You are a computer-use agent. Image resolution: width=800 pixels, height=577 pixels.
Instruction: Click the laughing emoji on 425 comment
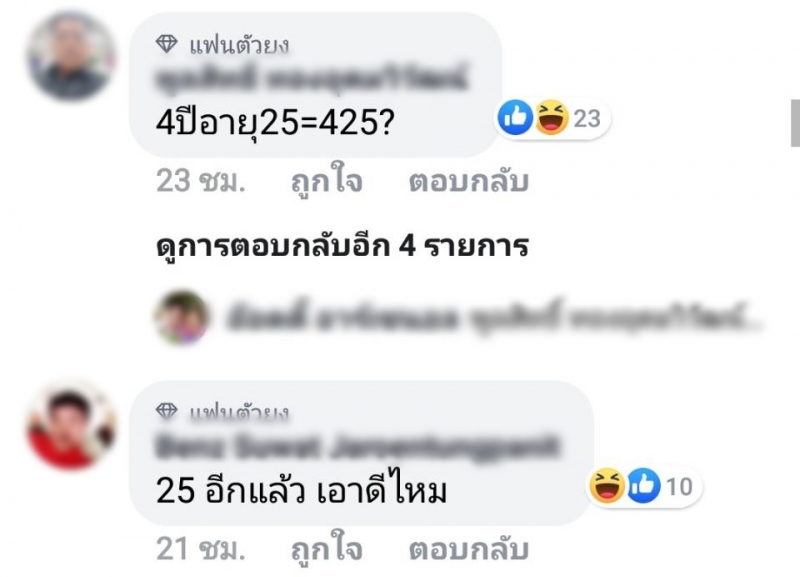click(x=551, y=117)
